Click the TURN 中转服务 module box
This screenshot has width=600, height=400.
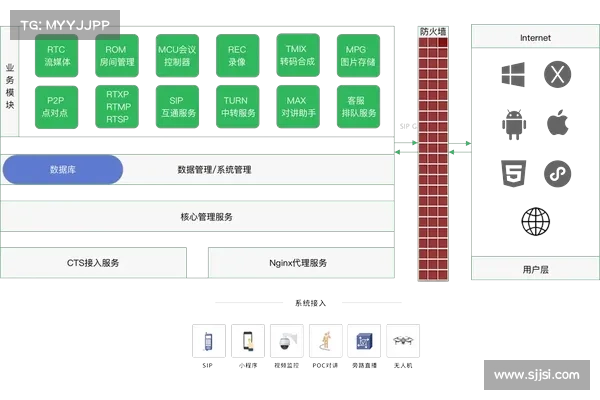[238, 106]
